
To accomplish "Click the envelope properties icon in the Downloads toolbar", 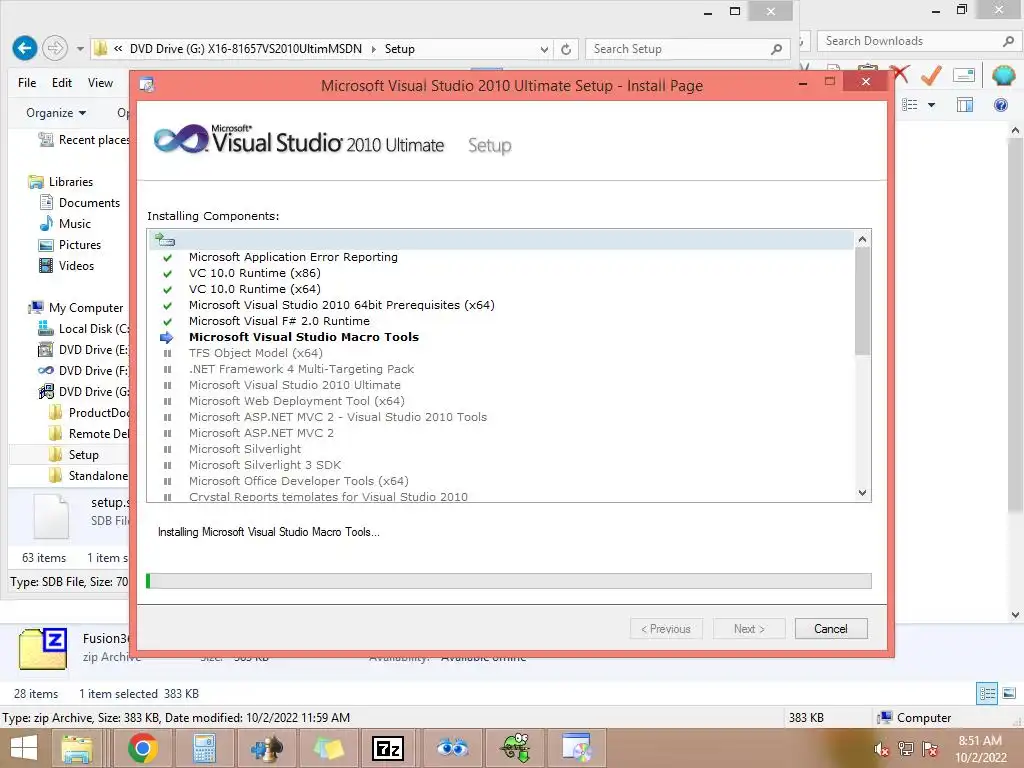I will coord(964,75).
